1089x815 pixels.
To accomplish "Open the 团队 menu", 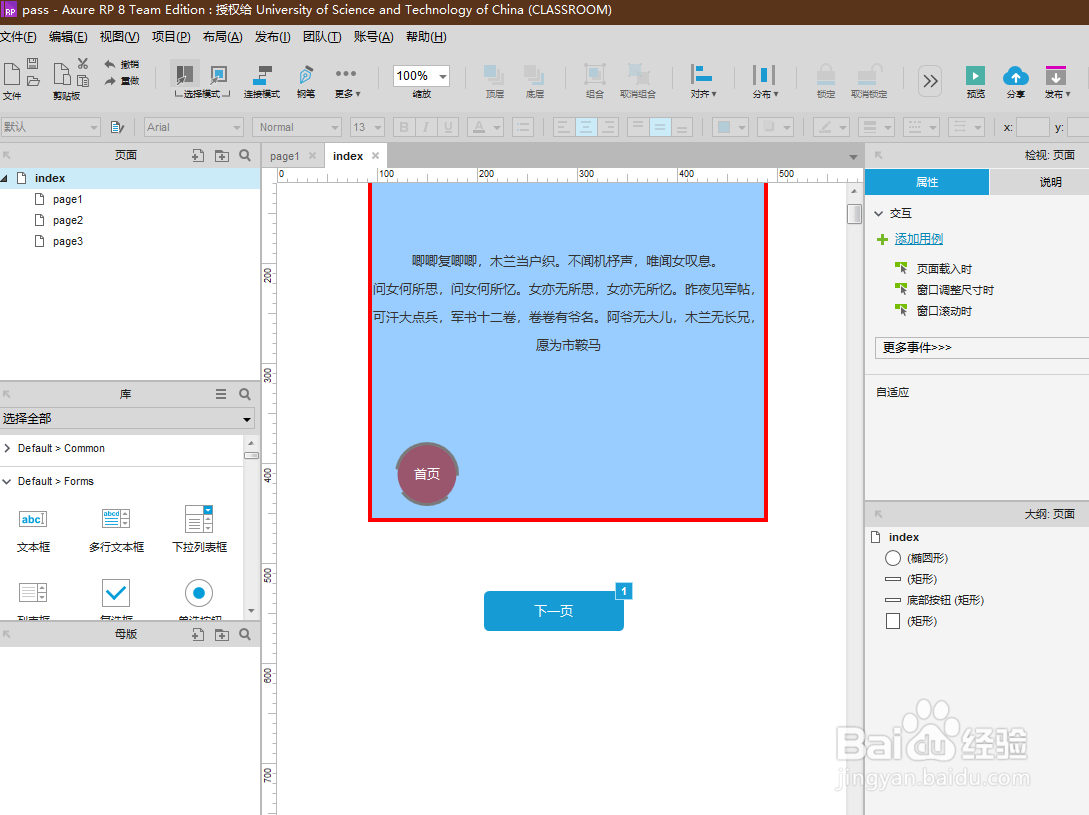I will [322, 37].
